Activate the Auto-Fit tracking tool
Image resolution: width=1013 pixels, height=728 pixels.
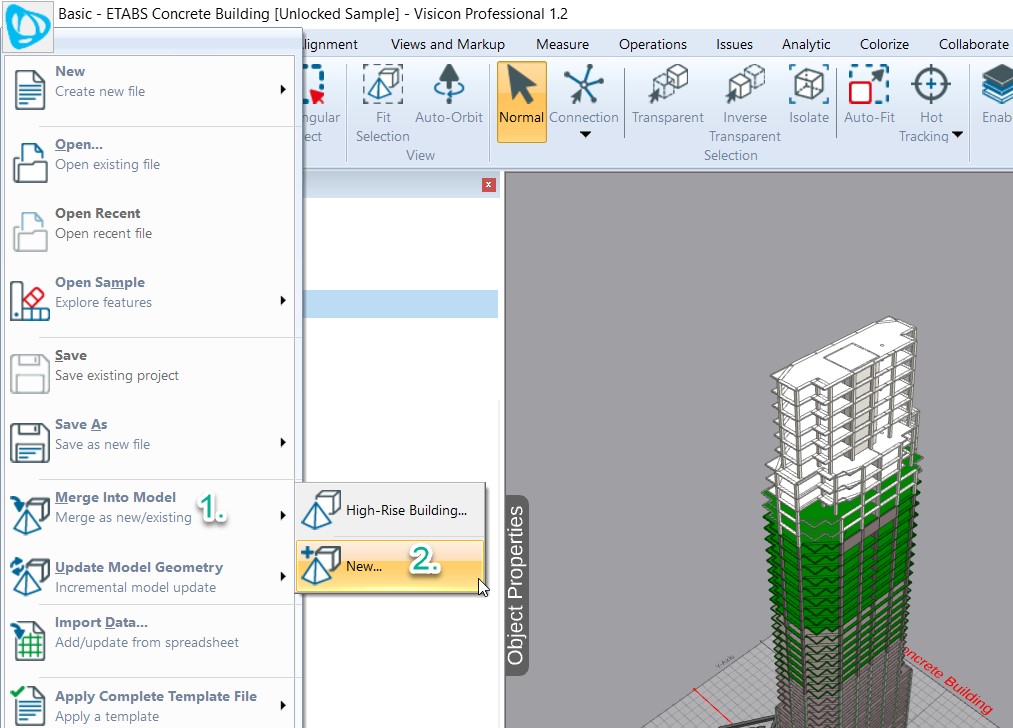869,95
